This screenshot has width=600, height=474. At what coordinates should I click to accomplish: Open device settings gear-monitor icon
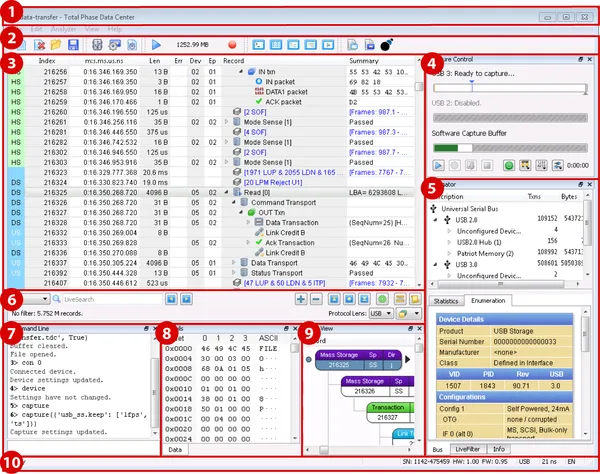pyautogui.click(x=114, y=45)
